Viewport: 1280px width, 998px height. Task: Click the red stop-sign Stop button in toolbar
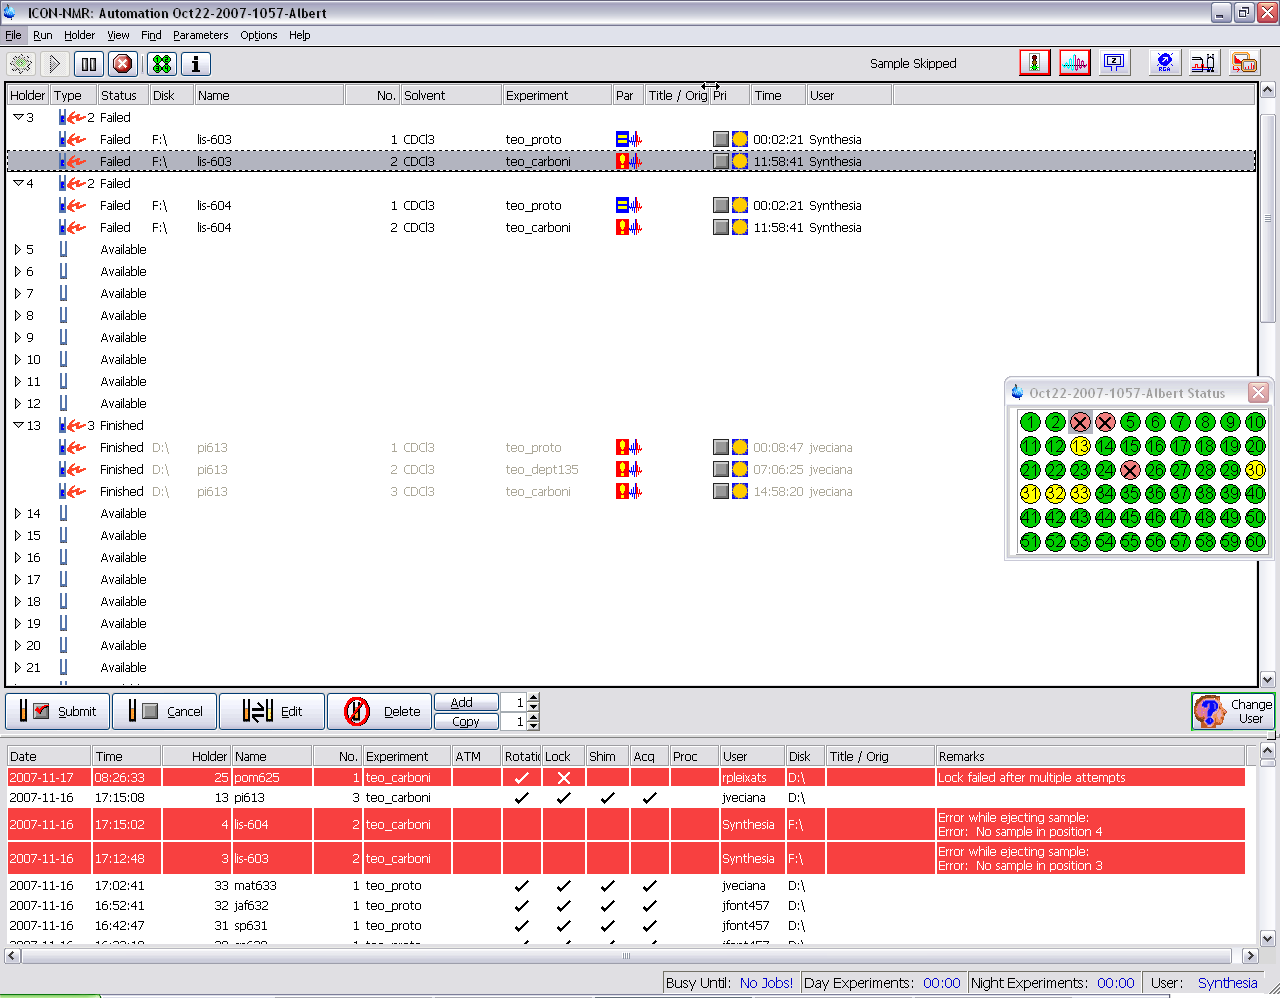tap(122, 64)
